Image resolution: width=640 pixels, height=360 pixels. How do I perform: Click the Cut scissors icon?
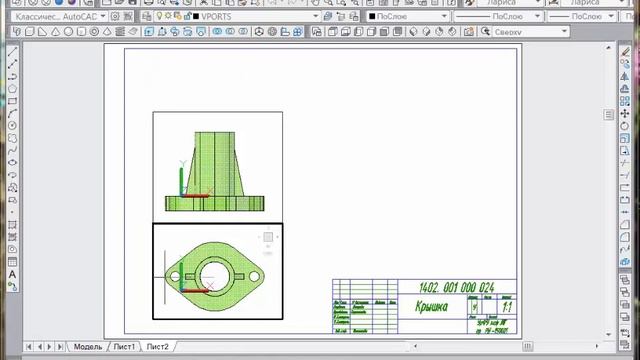click(203, 2)
